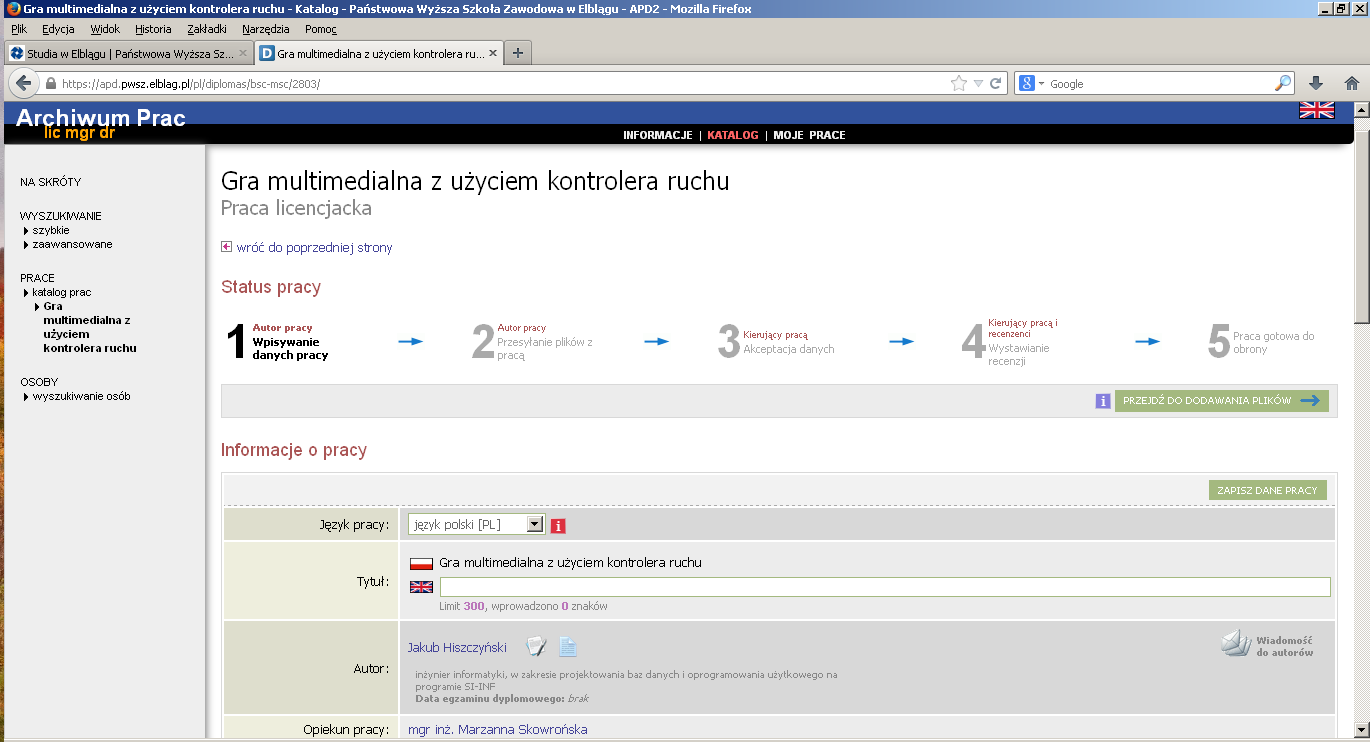Image resolution: width=1370 pixels, height=742 pixels.
Task: Click the Archiwum Prac site logo
Action: pos(101,123)
